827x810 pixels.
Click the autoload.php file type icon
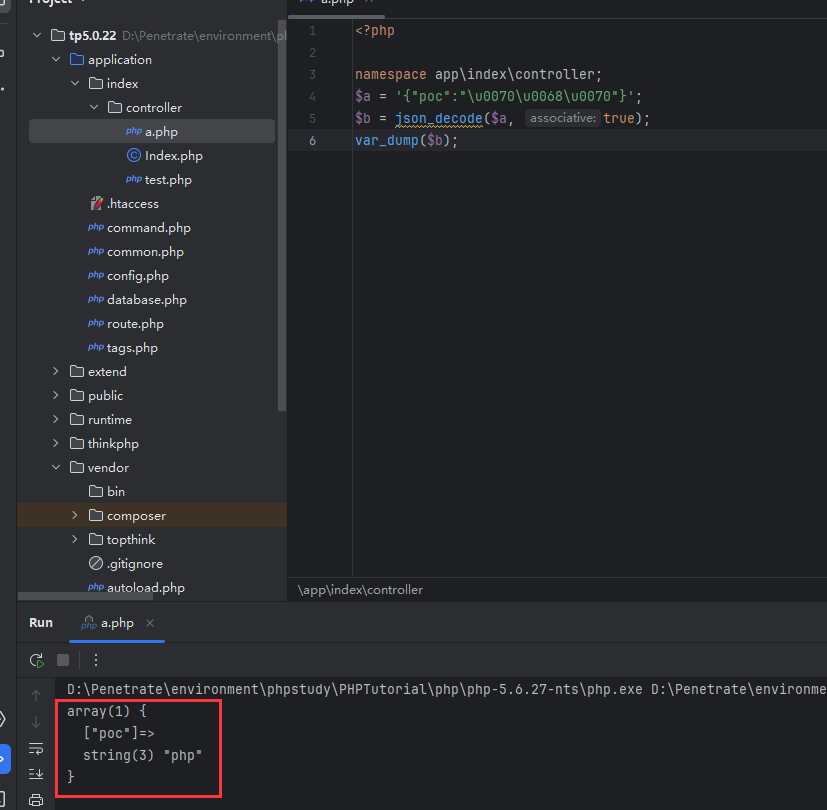(96, 587)
